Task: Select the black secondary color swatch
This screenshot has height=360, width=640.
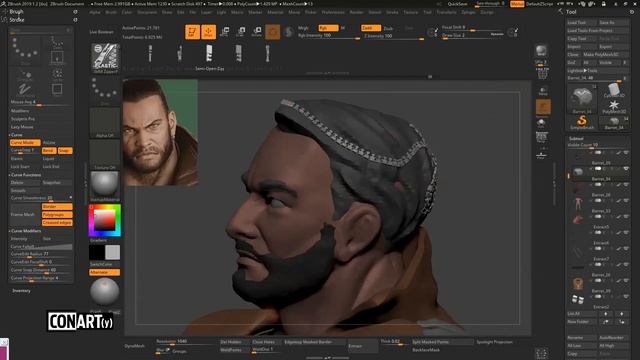Action: coord(96,253)
